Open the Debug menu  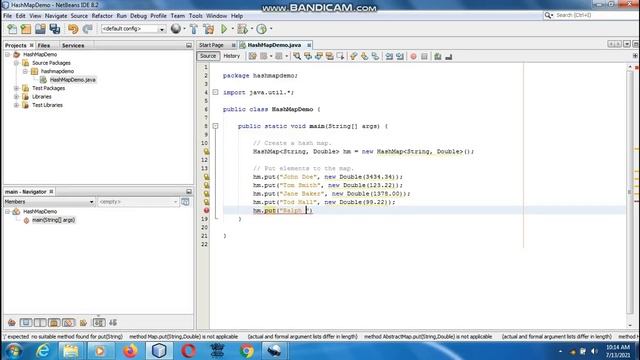(138, 16)
